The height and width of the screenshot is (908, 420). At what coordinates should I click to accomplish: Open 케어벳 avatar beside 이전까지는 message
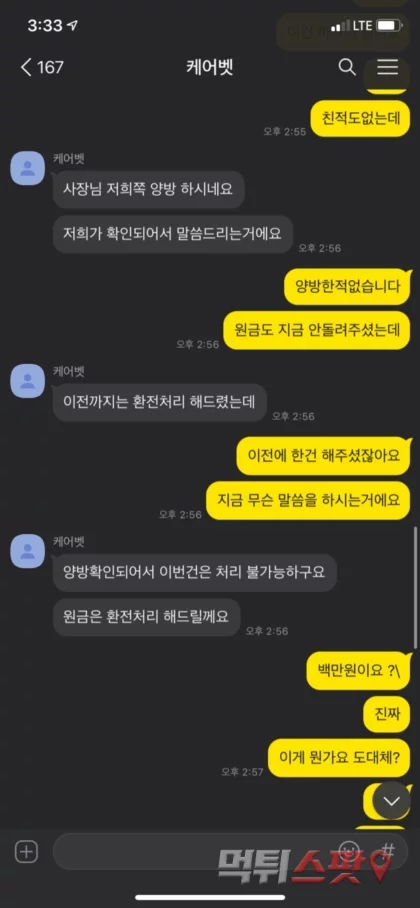27,381
